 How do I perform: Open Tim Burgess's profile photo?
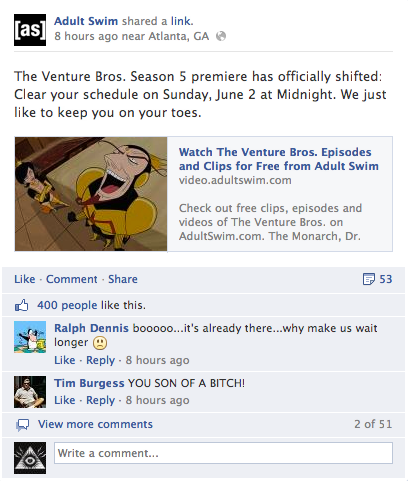coord(30,392)
